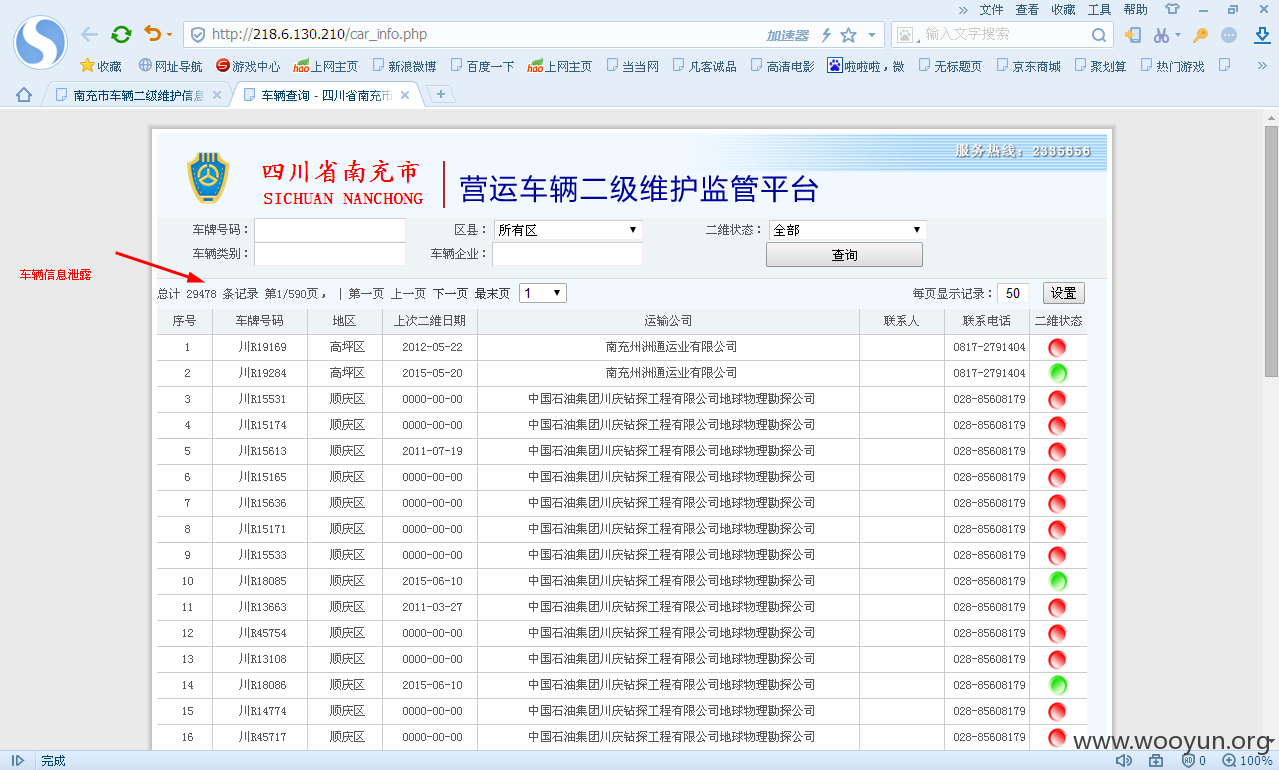Screen dimensions: 1279x770
Task: Click the search engine paw icon
Action: click(x=905, y=35)
